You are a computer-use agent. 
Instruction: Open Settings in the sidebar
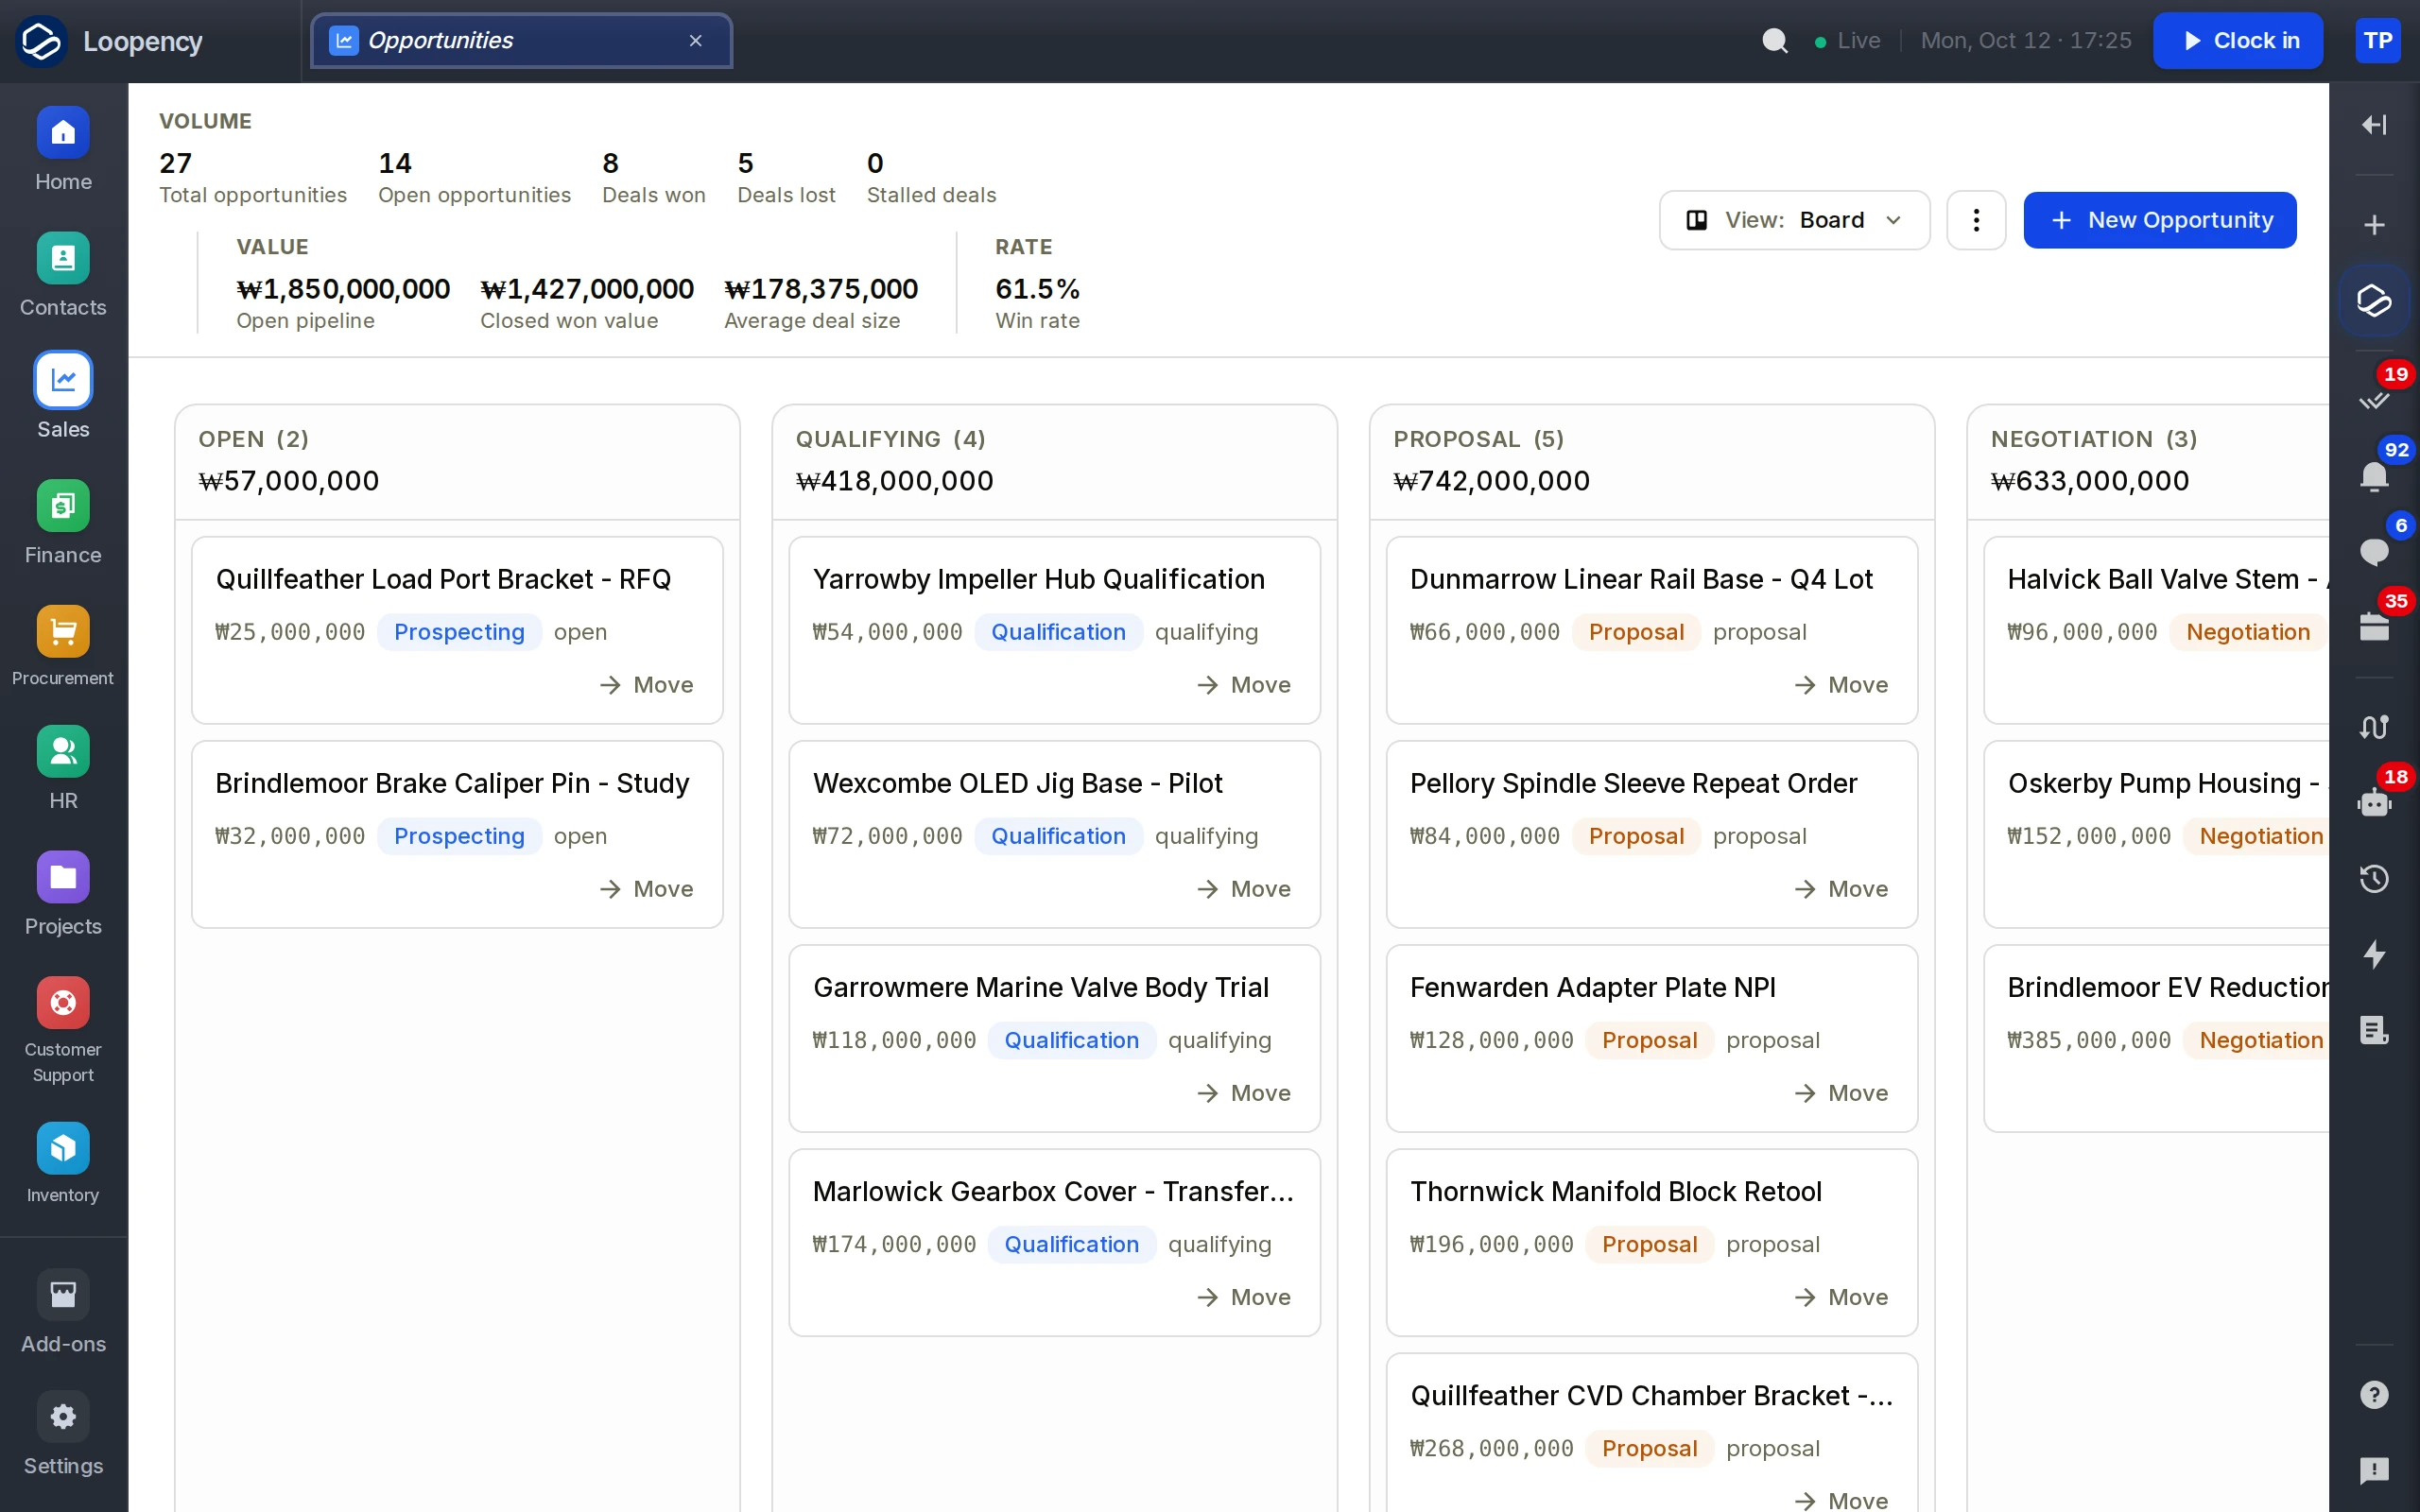click(x=63, y=1435)
